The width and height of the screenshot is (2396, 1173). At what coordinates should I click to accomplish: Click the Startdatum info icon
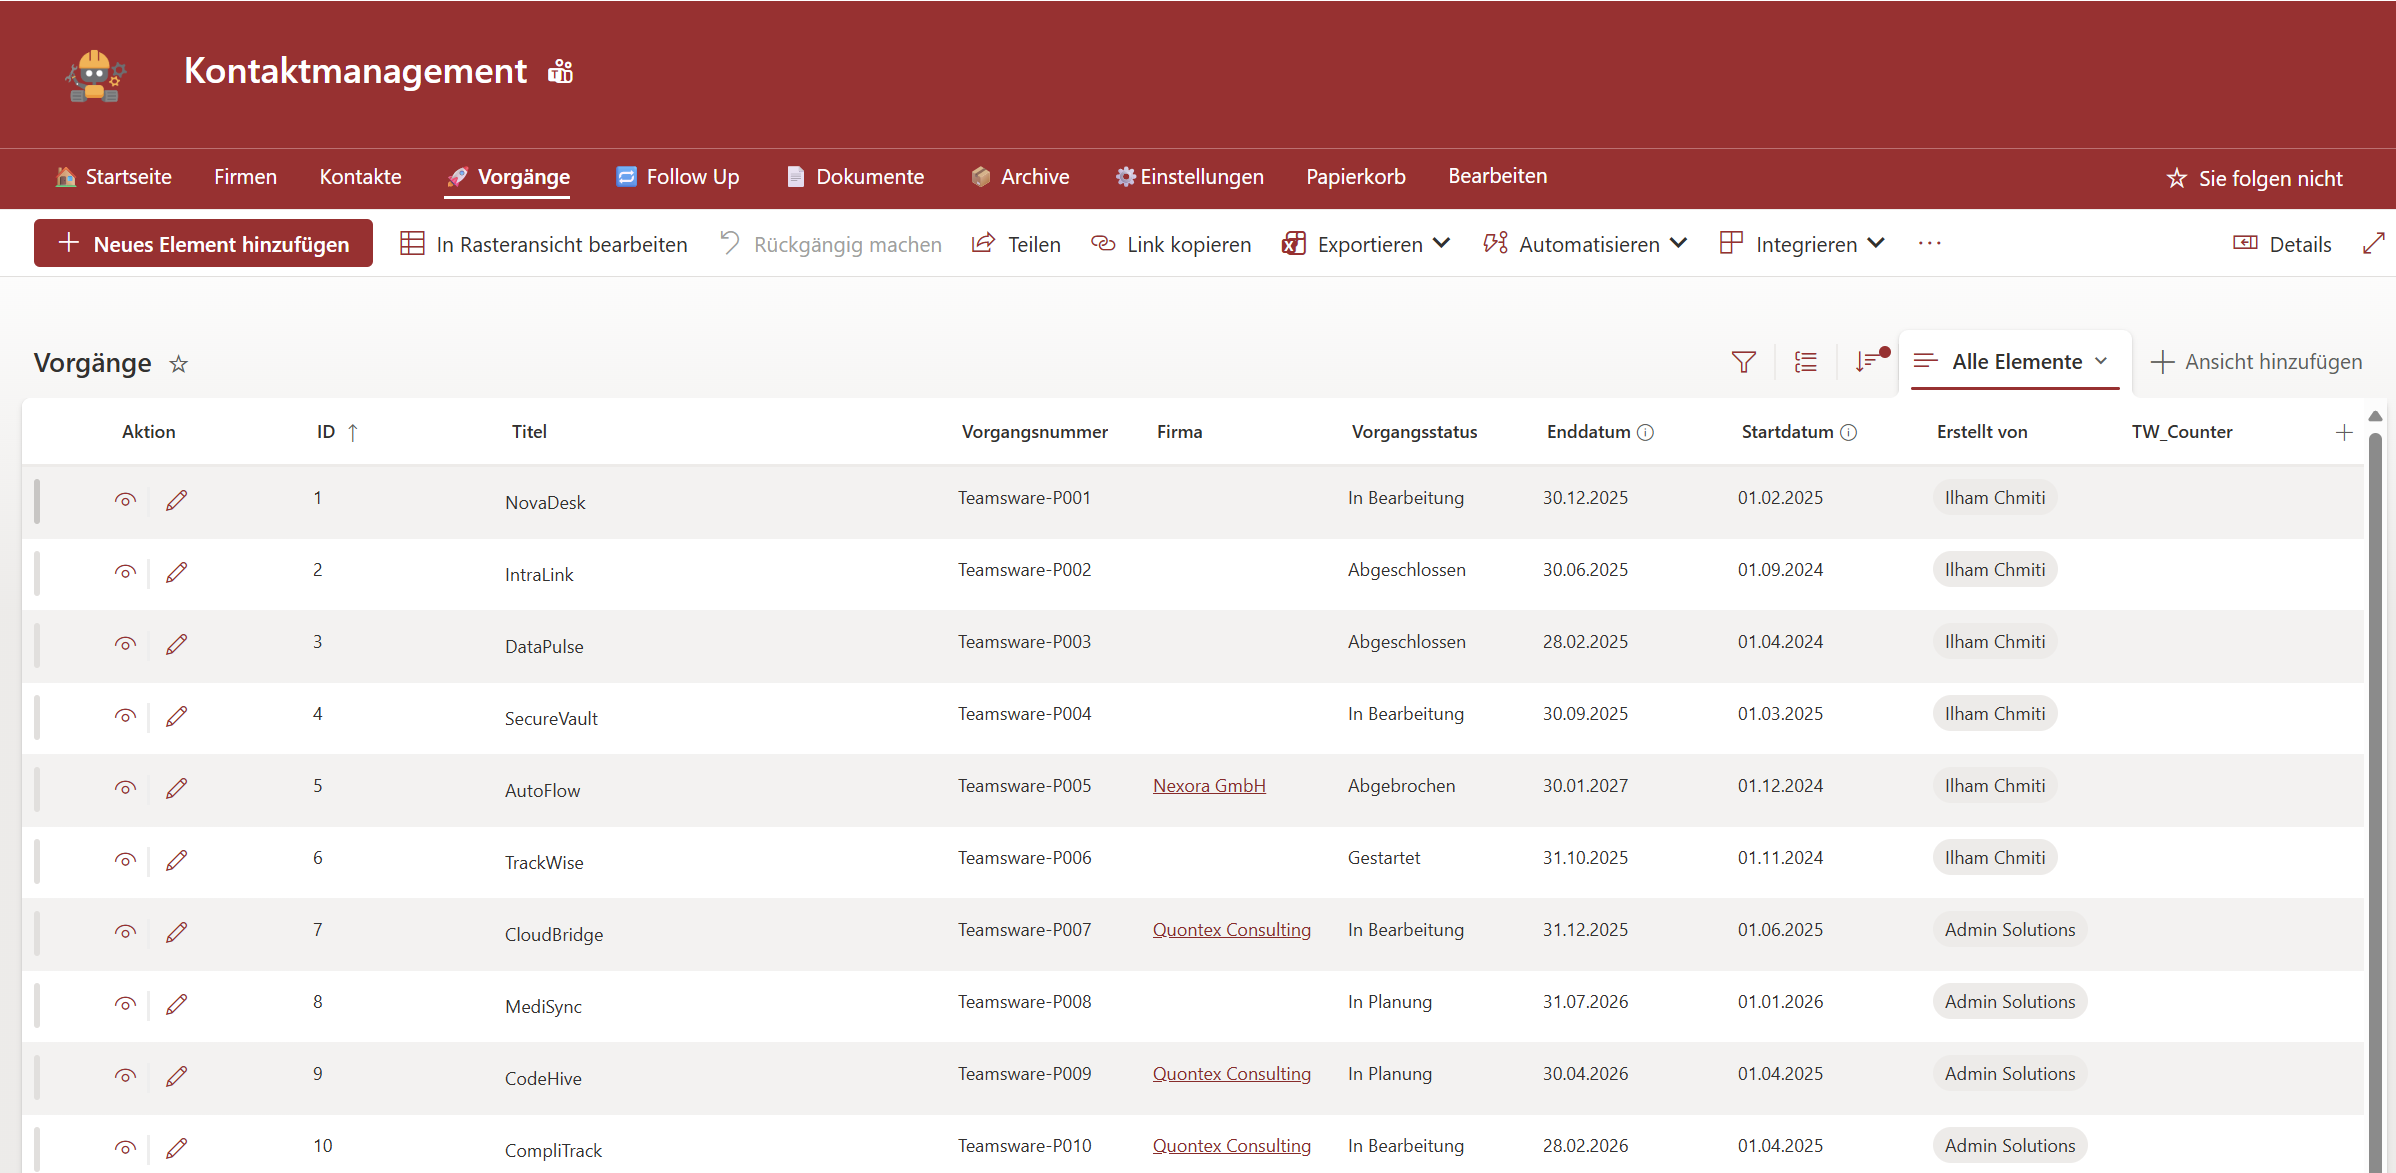(1849, 432)
